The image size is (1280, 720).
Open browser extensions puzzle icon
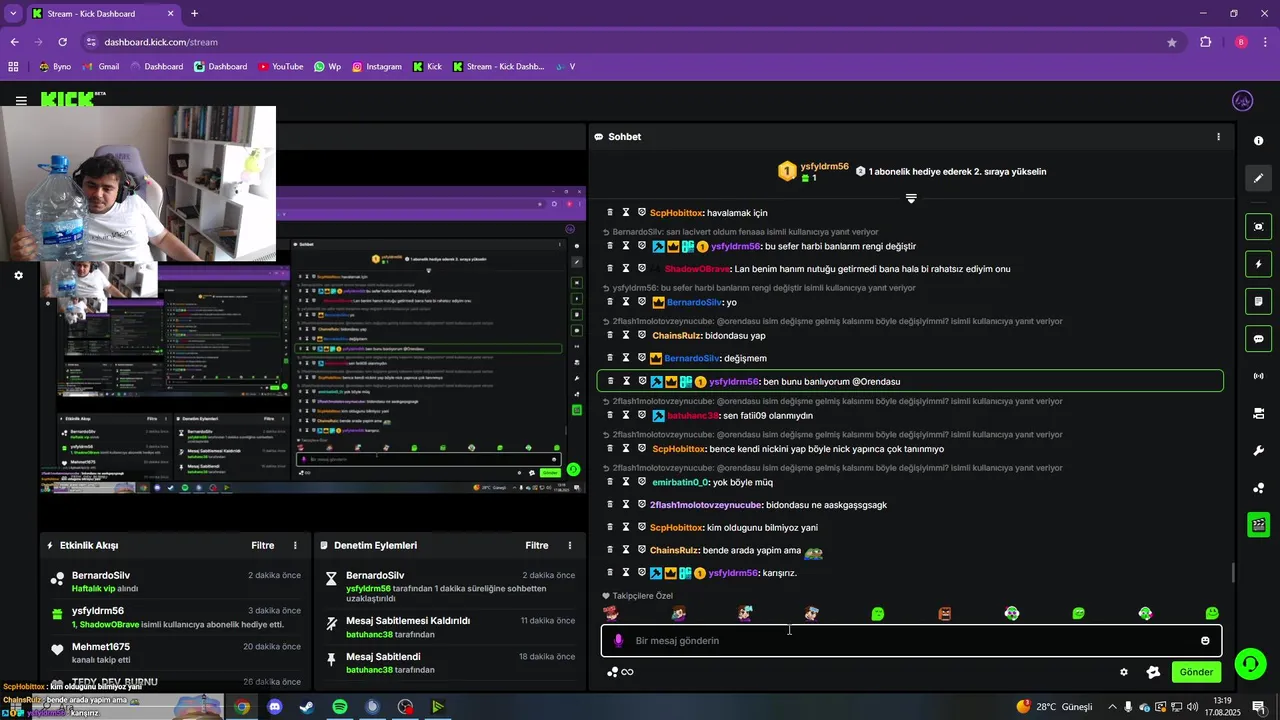1206,42
